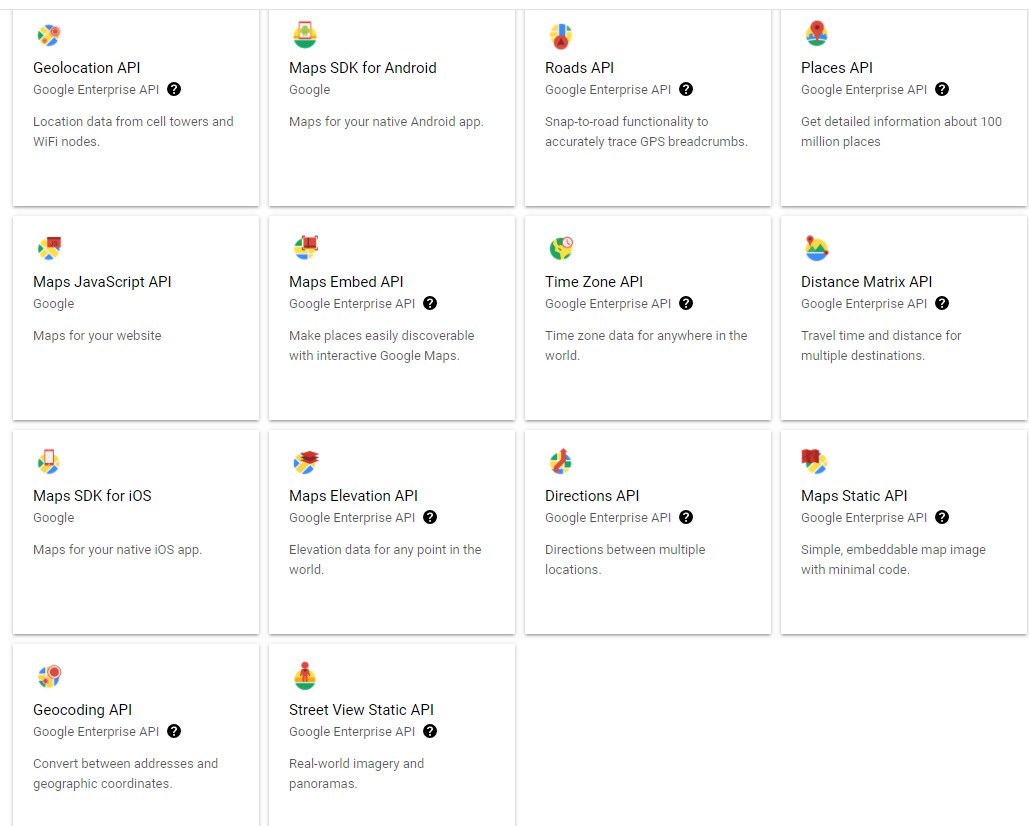Click 'Snap-to-road functionality' description
Viewport: 1029px width, 826px height.
click(646, 131)
